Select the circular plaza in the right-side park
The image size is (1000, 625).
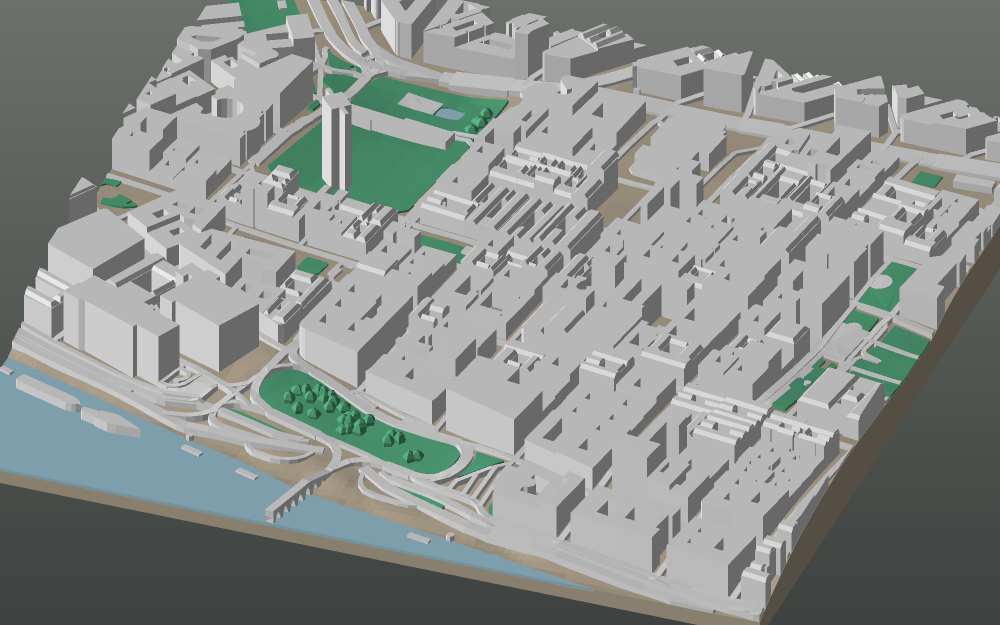[883, 281]
